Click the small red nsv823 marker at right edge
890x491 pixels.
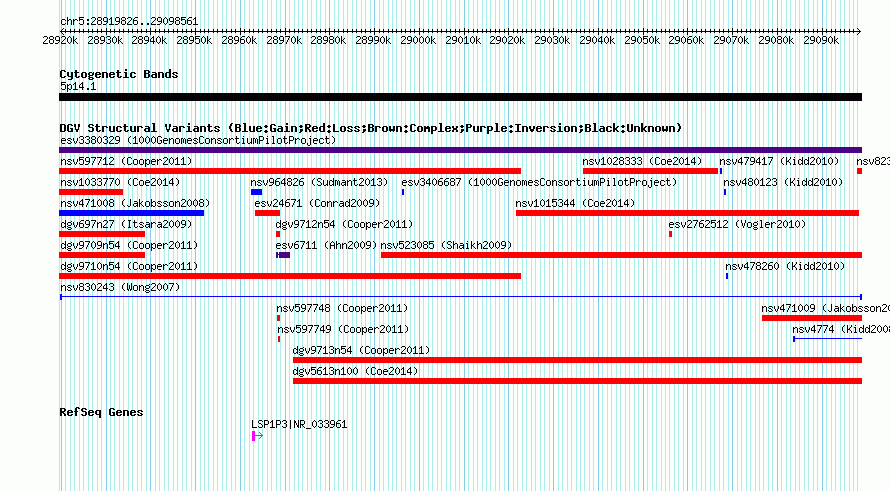point(859,171)
